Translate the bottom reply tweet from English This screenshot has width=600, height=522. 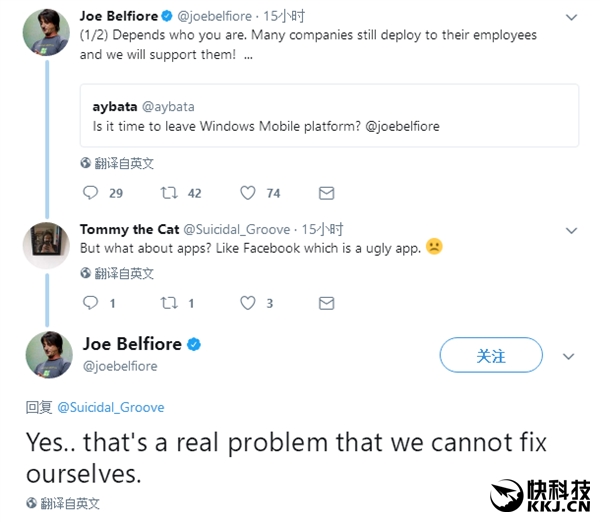point(70,503)
